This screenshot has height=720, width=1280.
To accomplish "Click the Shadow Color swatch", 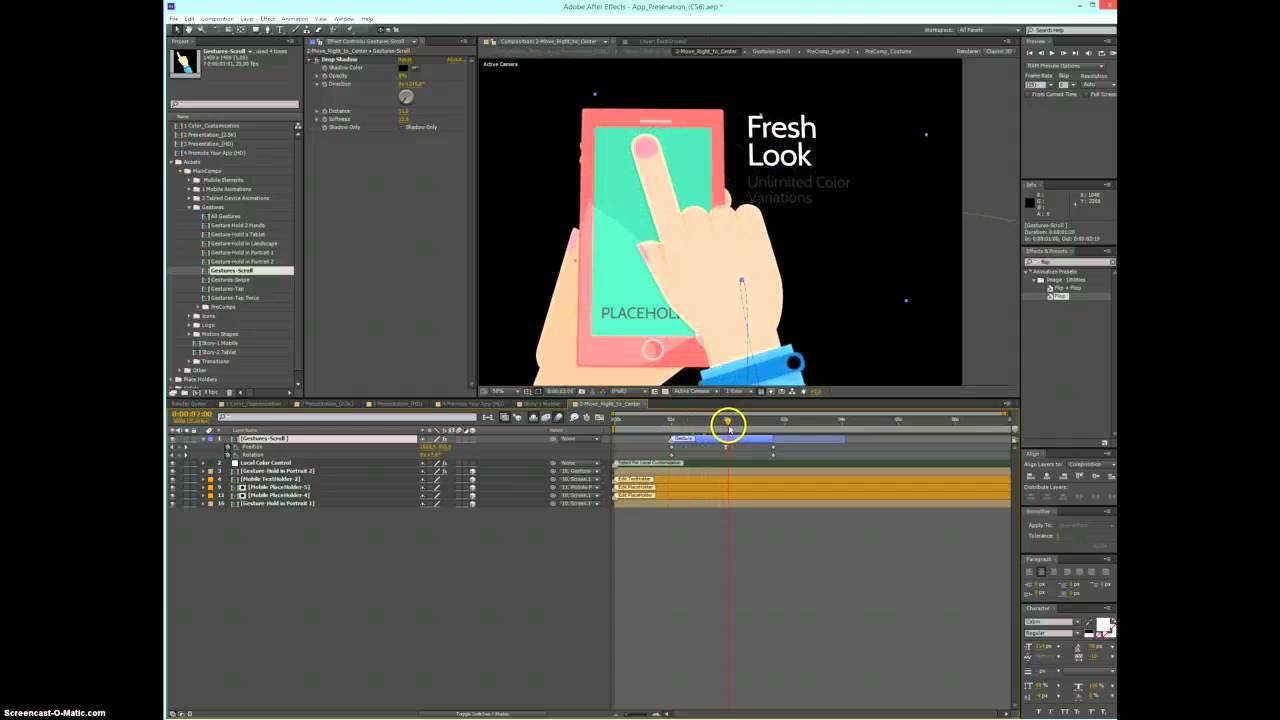I will 403,68.
